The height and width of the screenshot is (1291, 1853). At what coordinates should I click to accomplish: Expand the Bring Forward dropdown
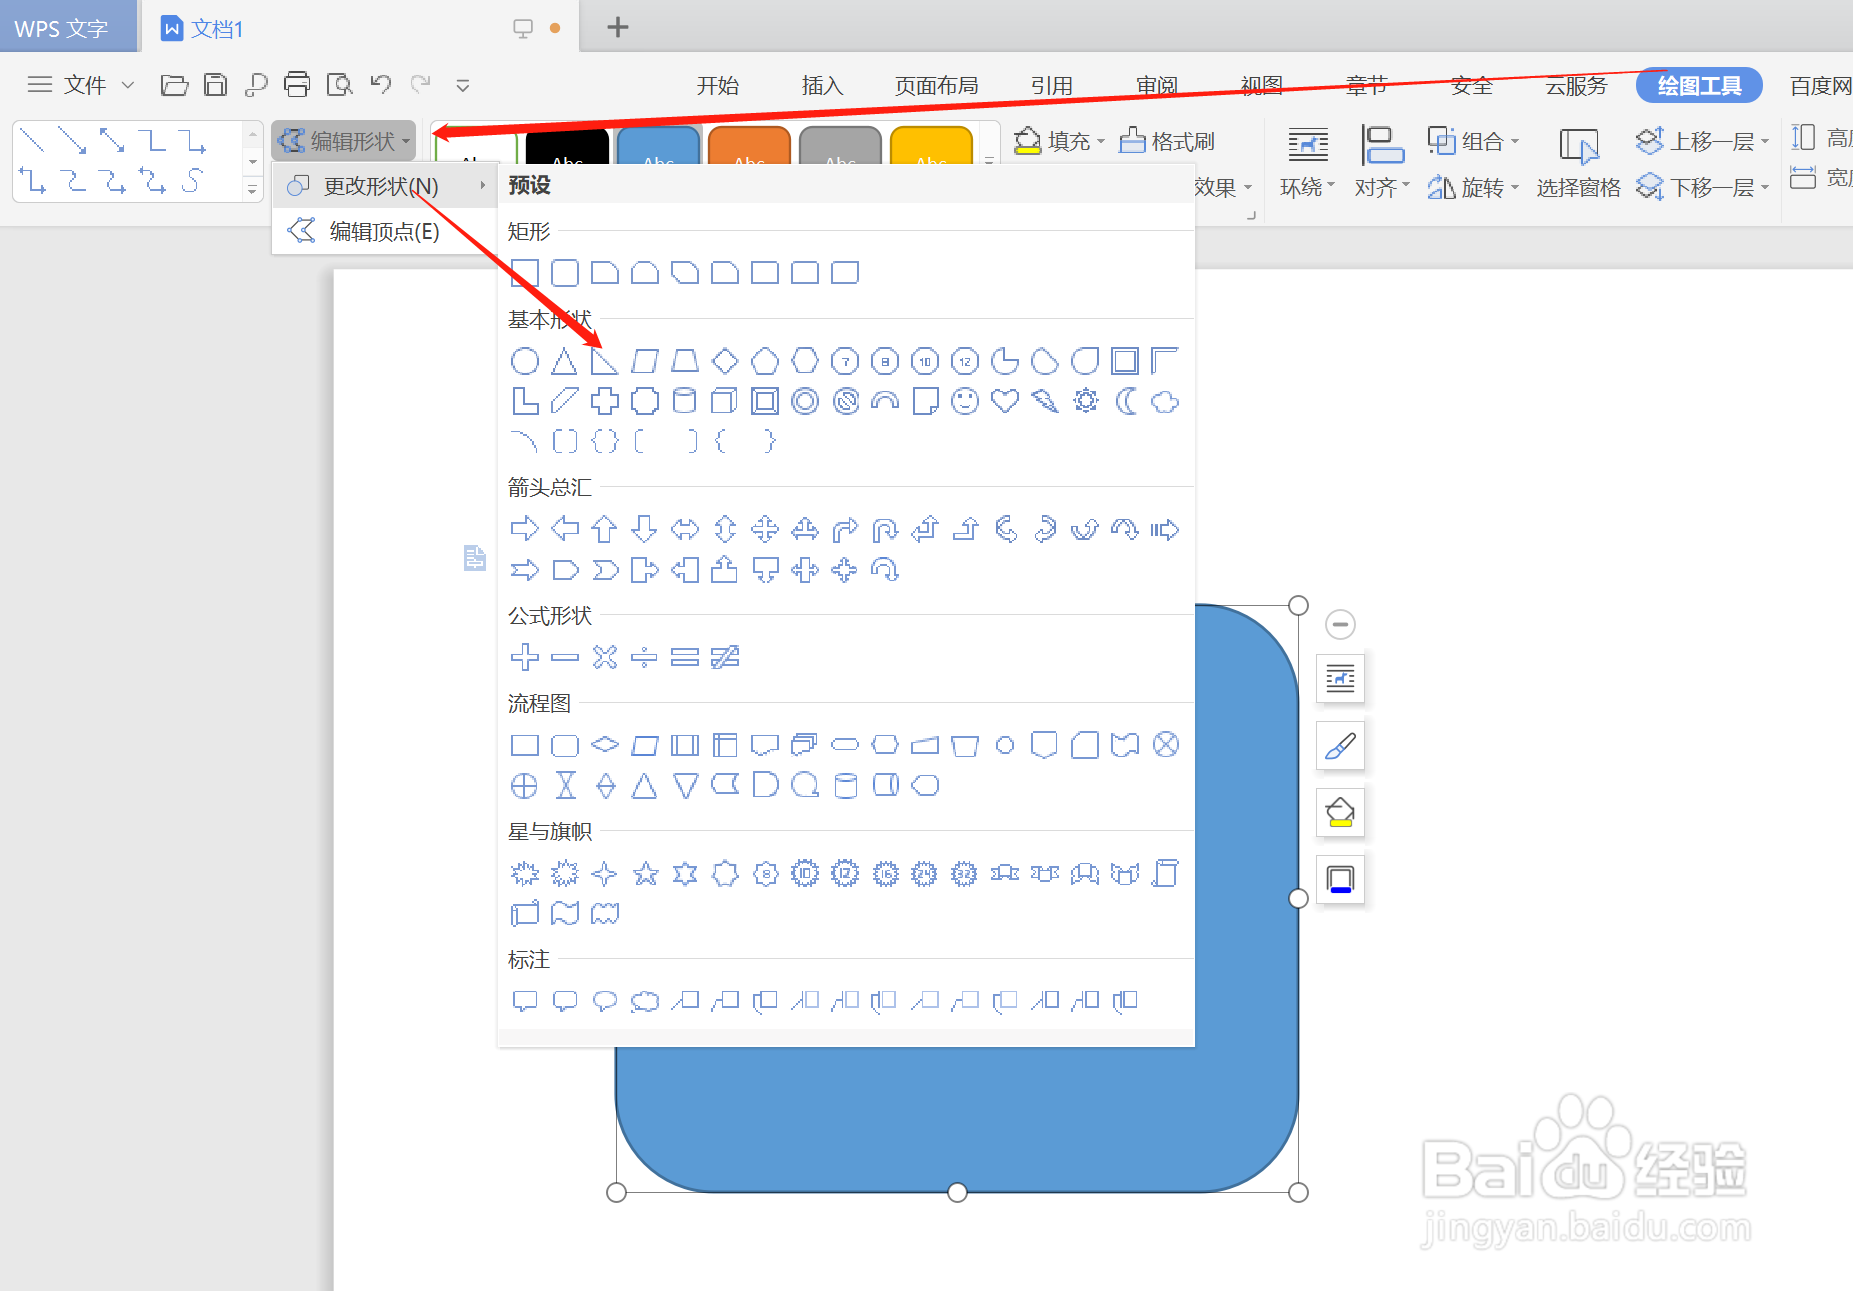[1766, 141]
